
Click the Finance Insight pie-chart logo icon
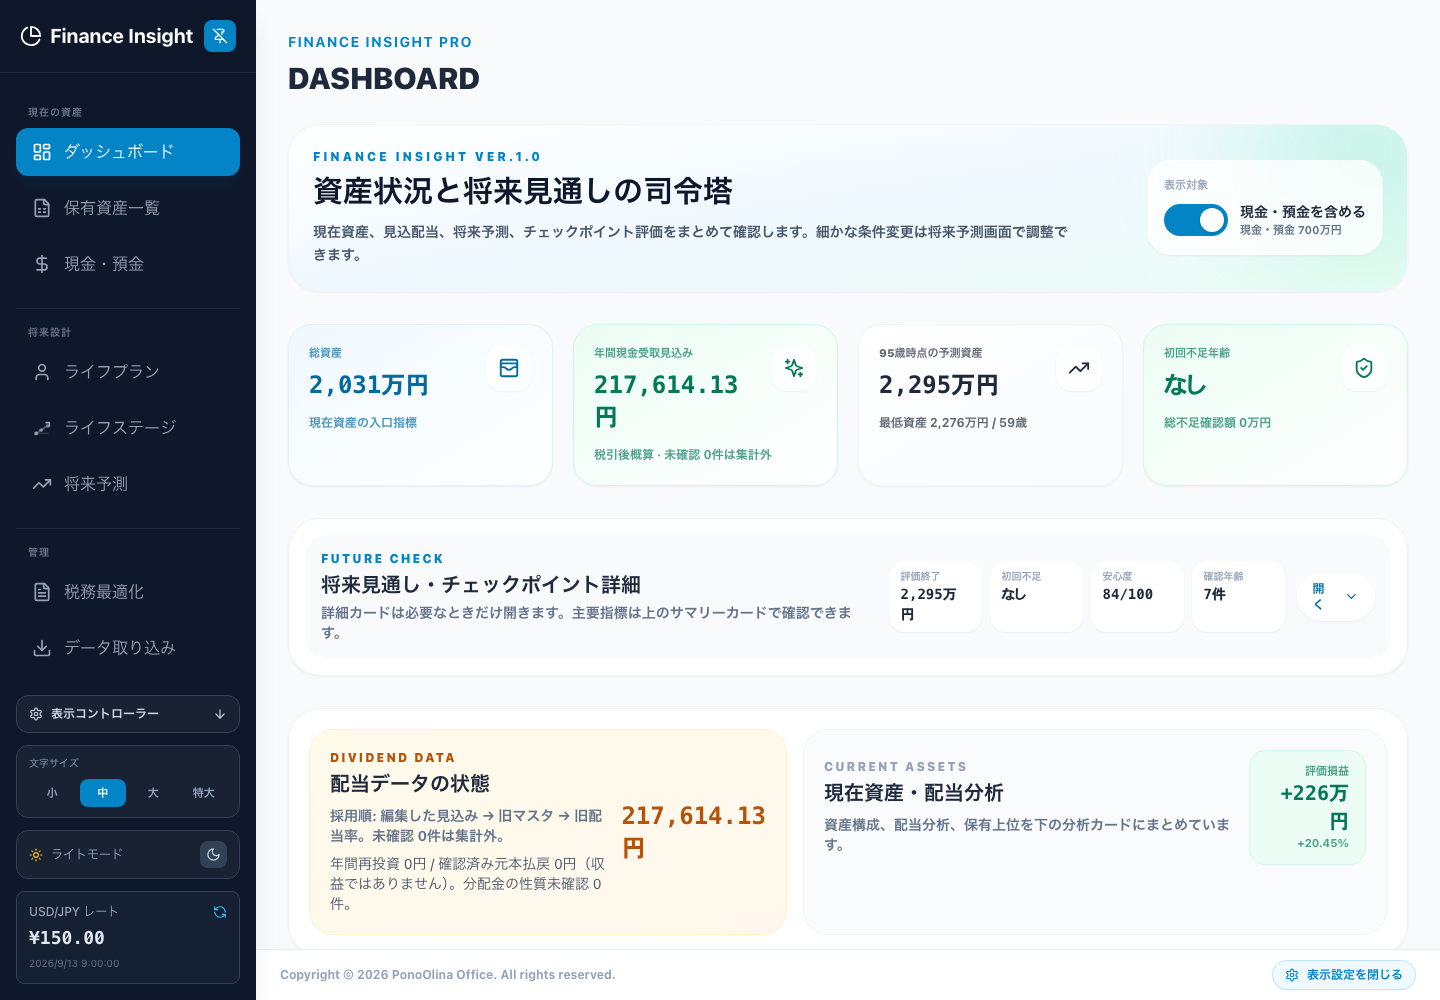(31, 36)
